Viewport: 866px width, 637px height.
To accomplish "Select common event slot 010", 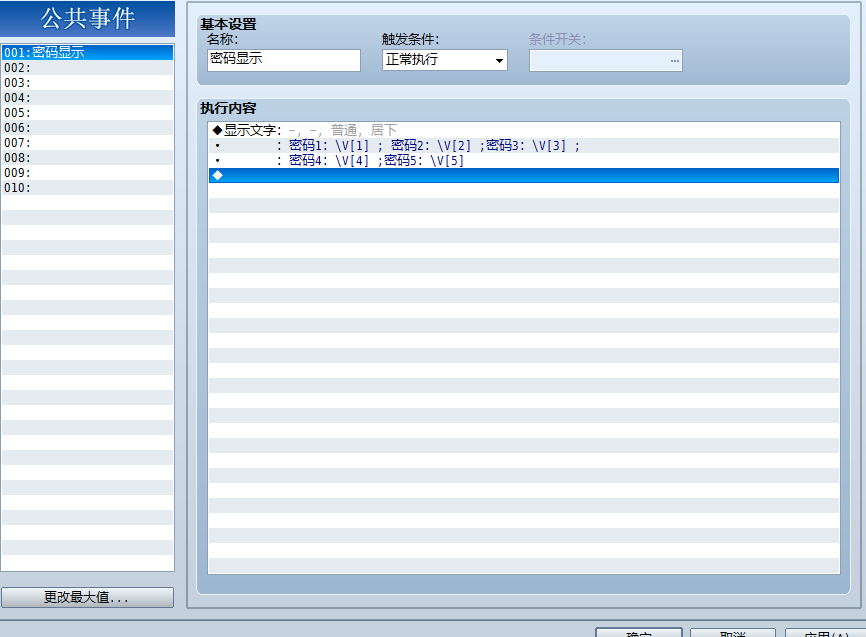I will click(x=87, y=187).
